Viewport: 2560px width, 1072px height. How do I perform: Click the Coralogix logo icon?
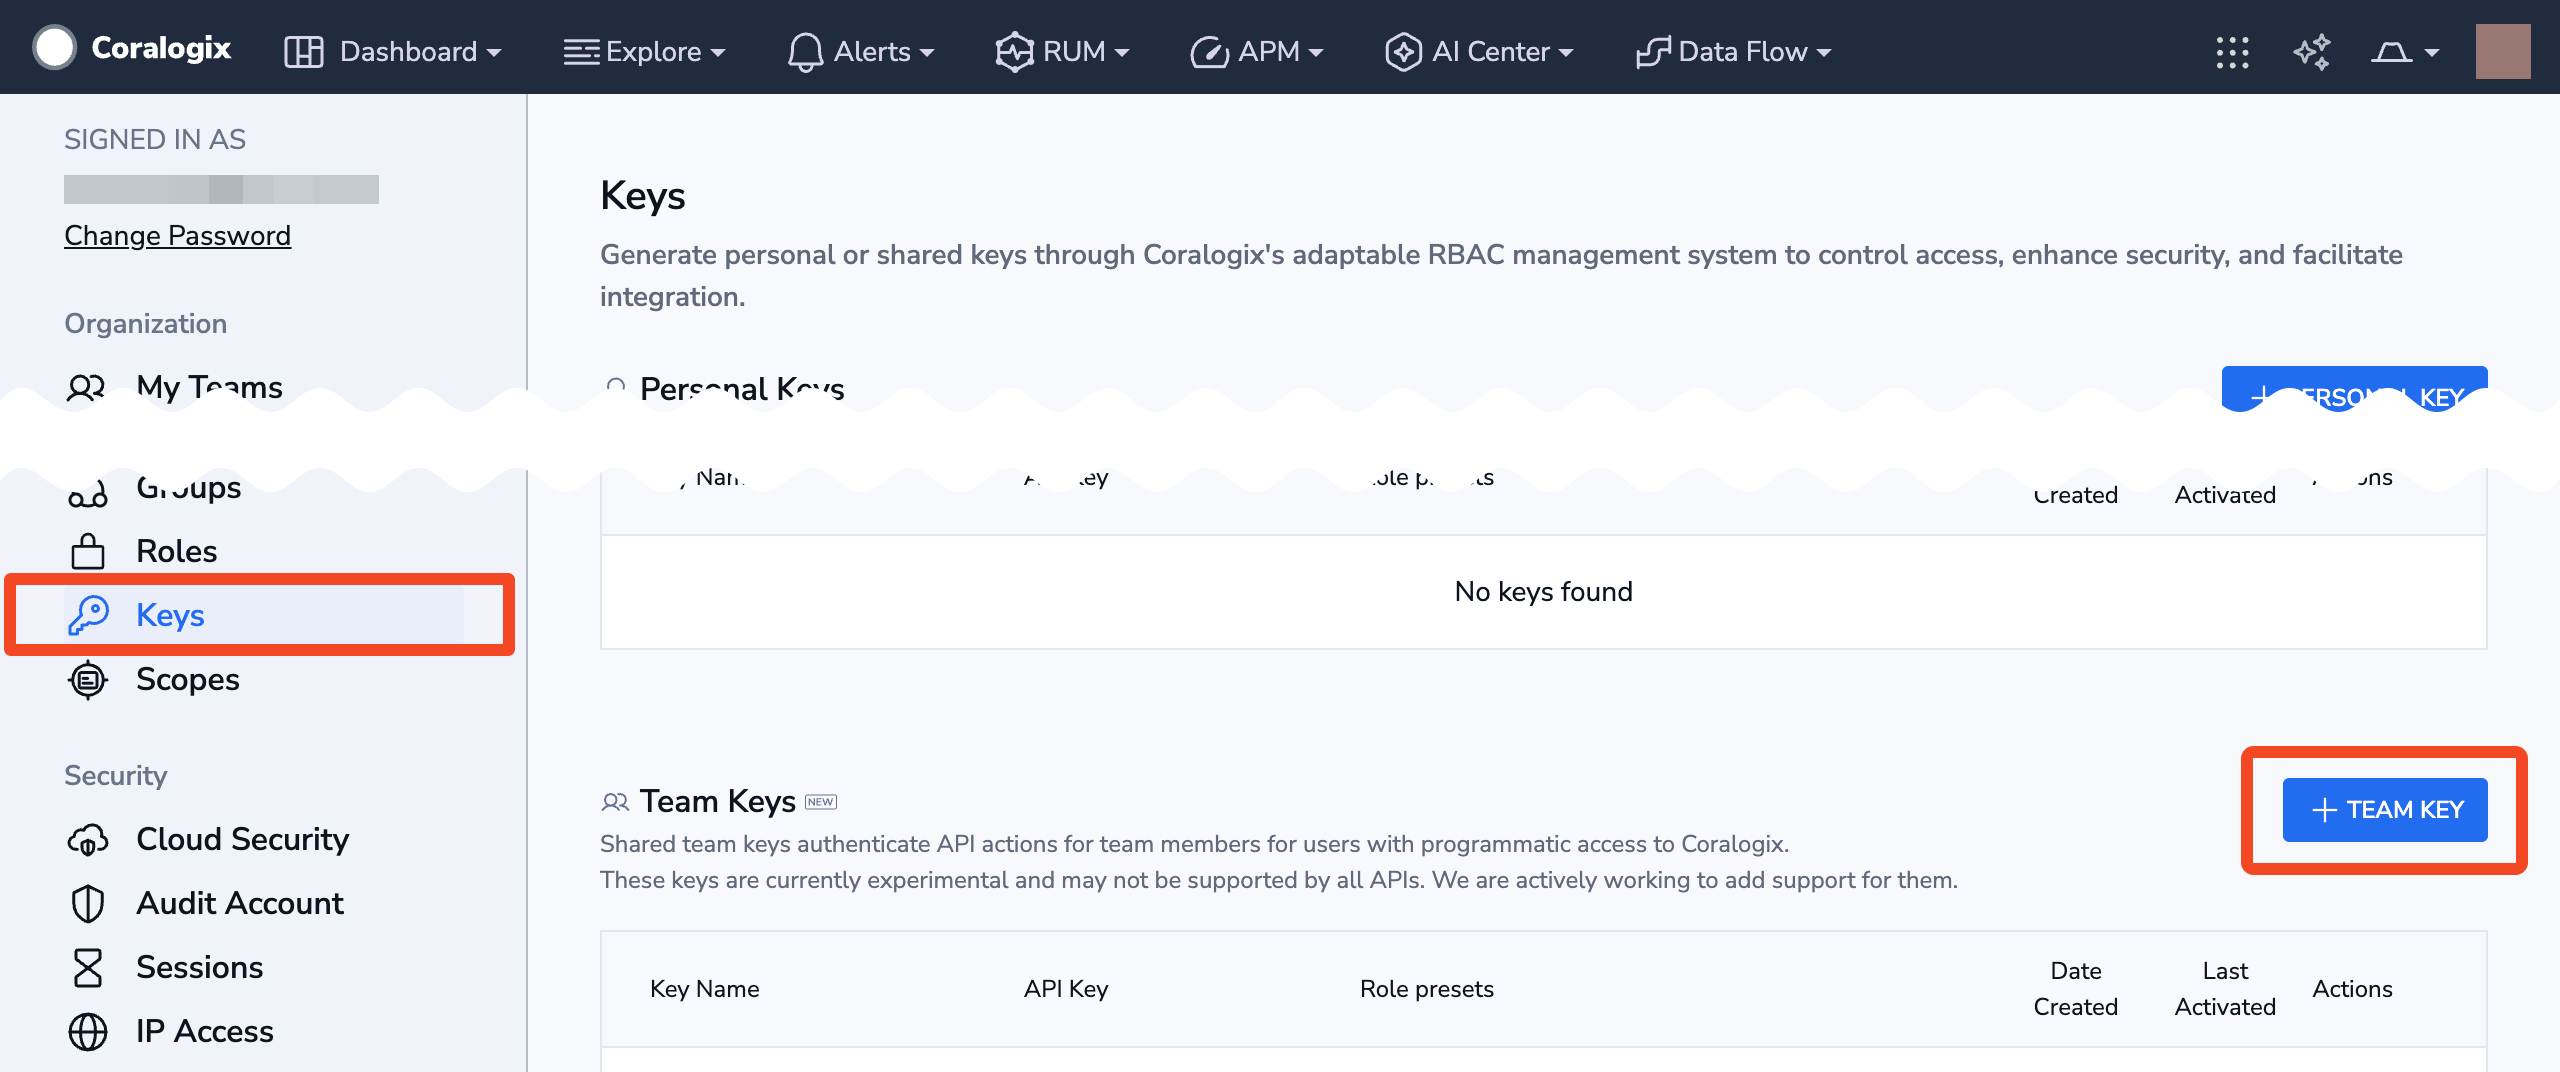point(54,48)
